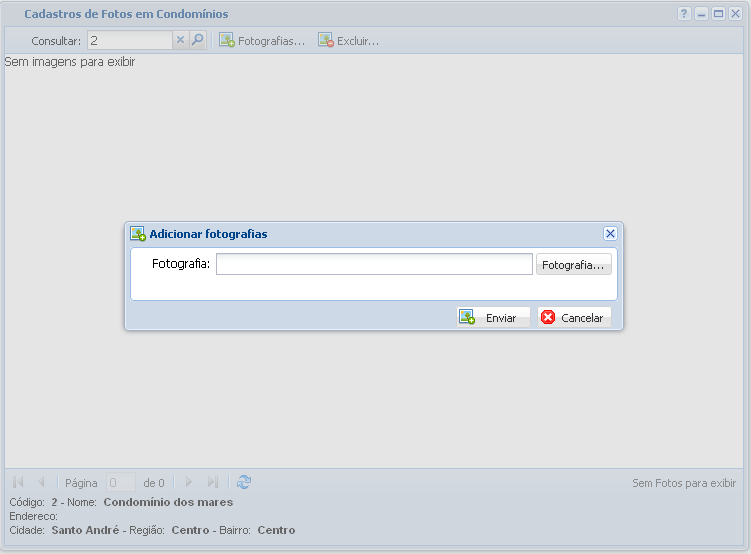
Task: Click the Enviar button
Action: click(493, 317)
